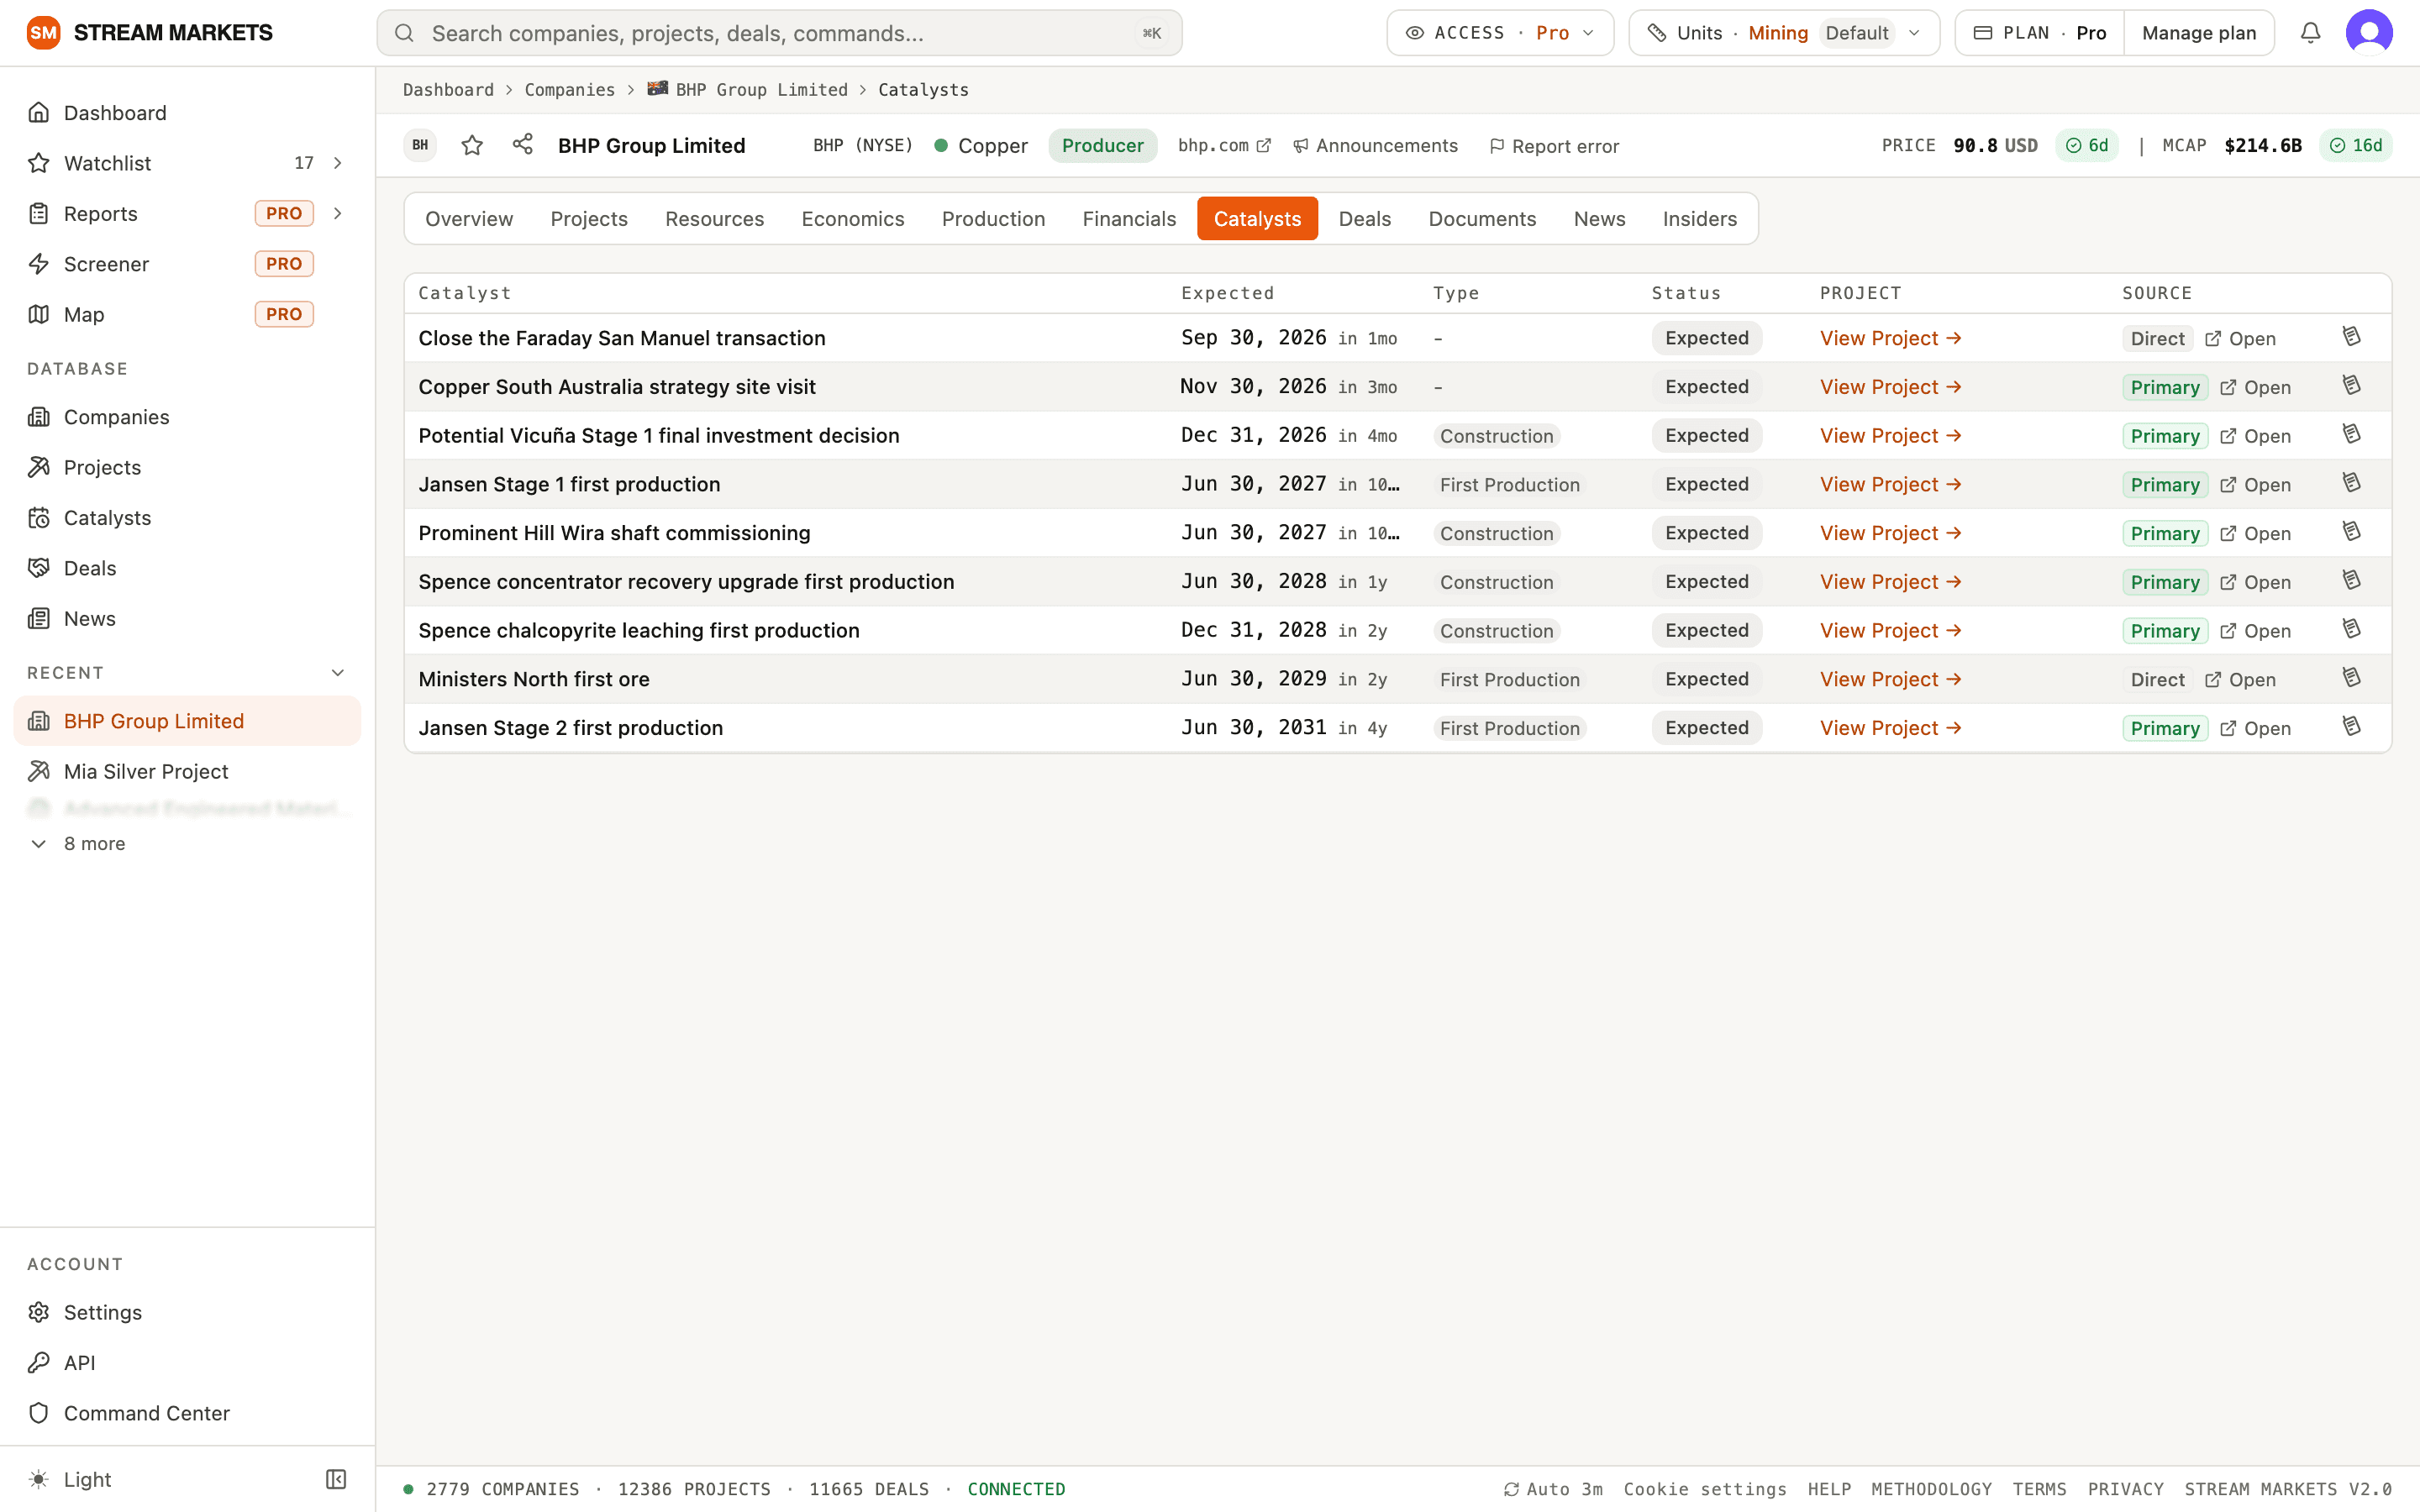
Task: Open Mia Silver Project from Recent
Action: tap(187, 771)
